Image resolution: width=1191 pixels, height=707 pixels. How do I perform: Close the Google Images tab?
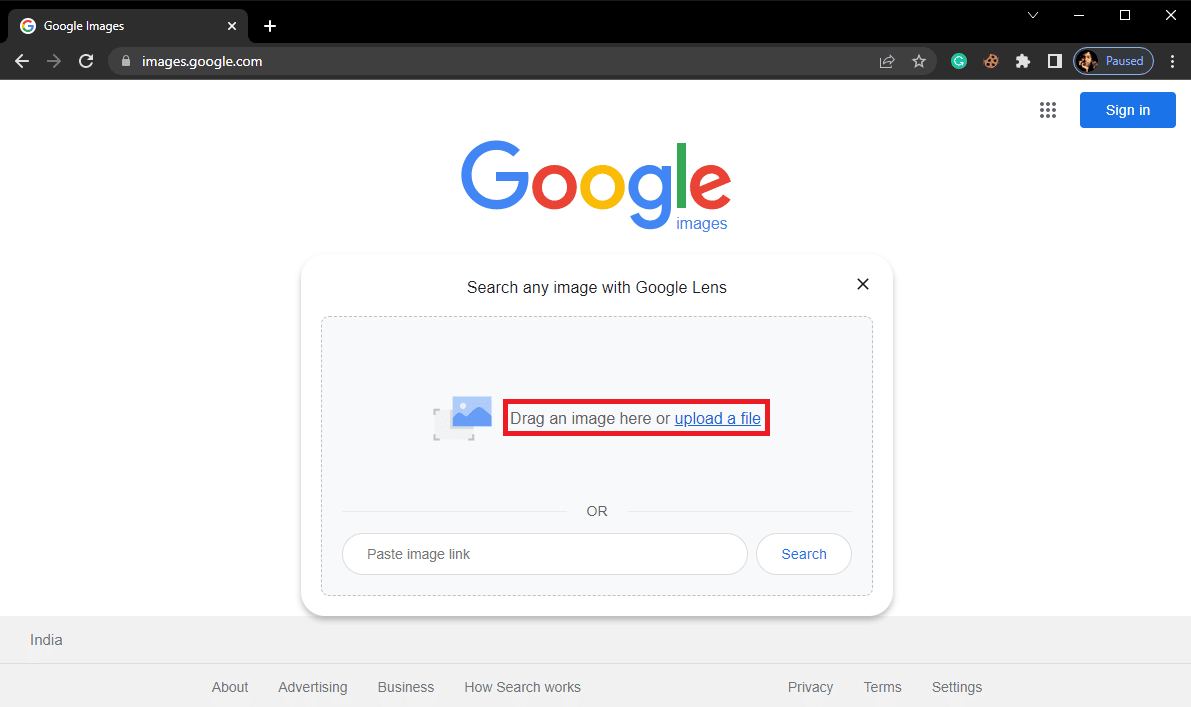(232, 26)
